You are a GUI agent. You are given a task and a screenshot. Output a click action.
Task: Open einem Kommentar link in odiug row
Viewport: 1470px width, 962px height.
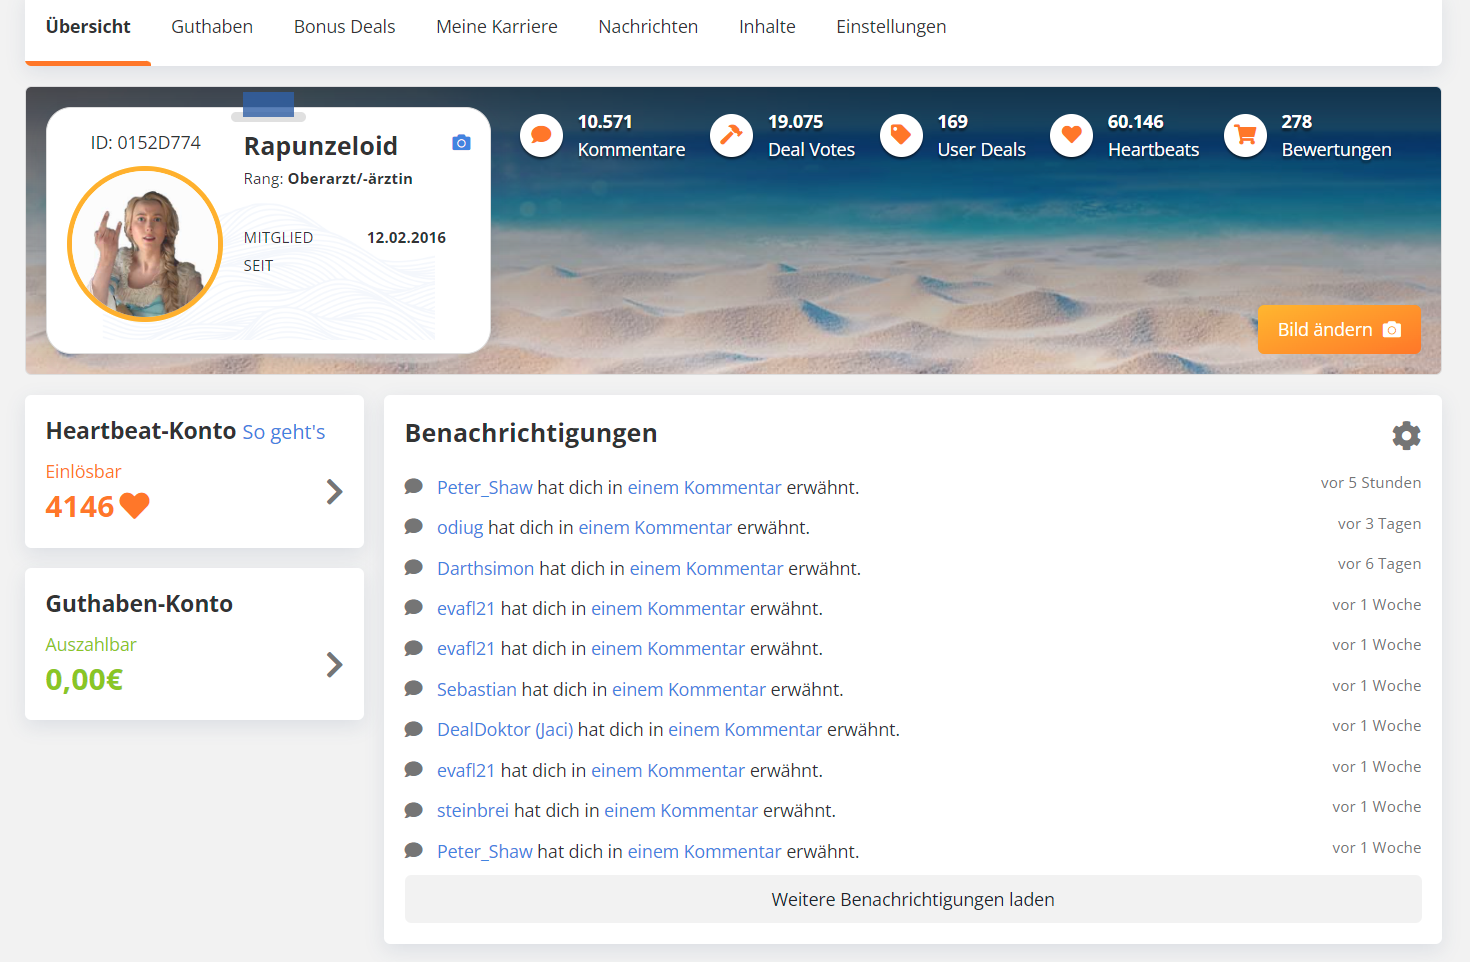pyautogui.click(x=656, y=528)
